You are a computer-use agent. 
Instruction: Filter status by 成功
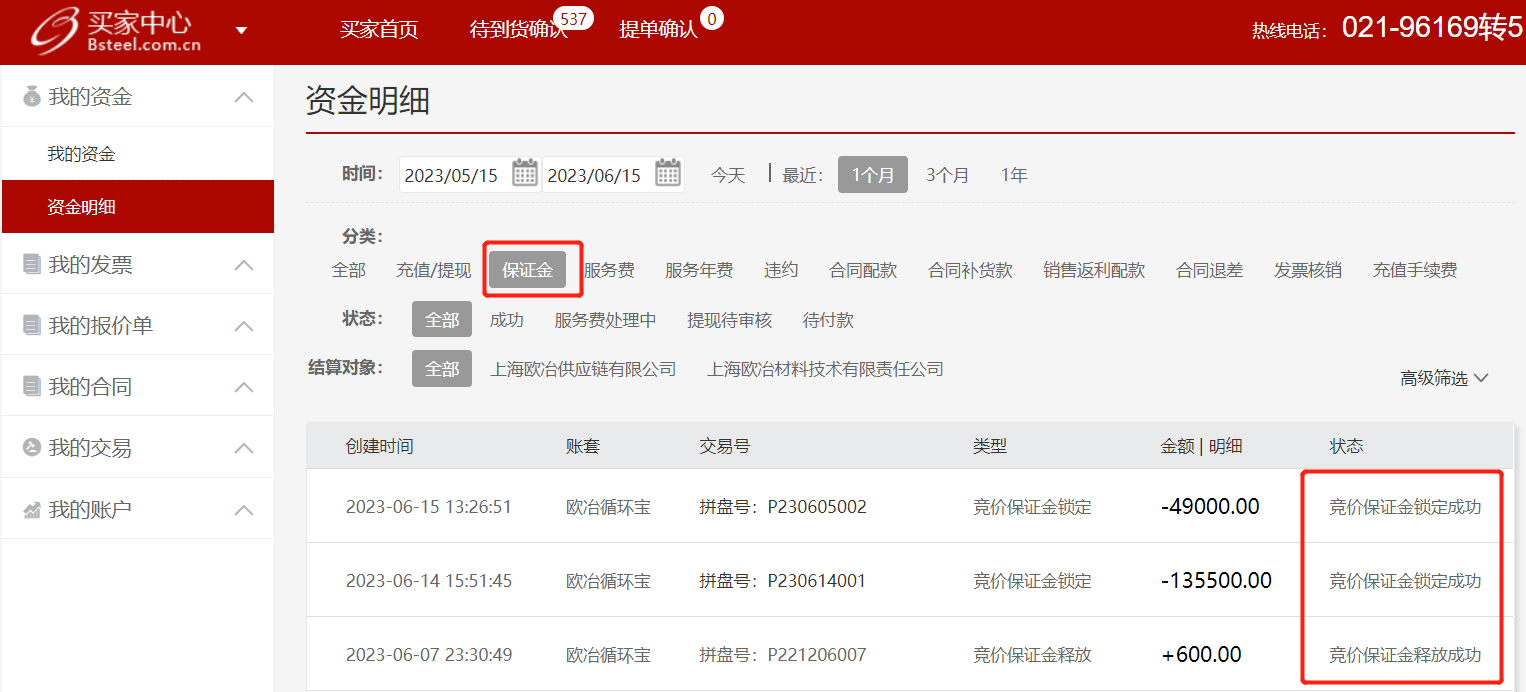tap(506, 320)
